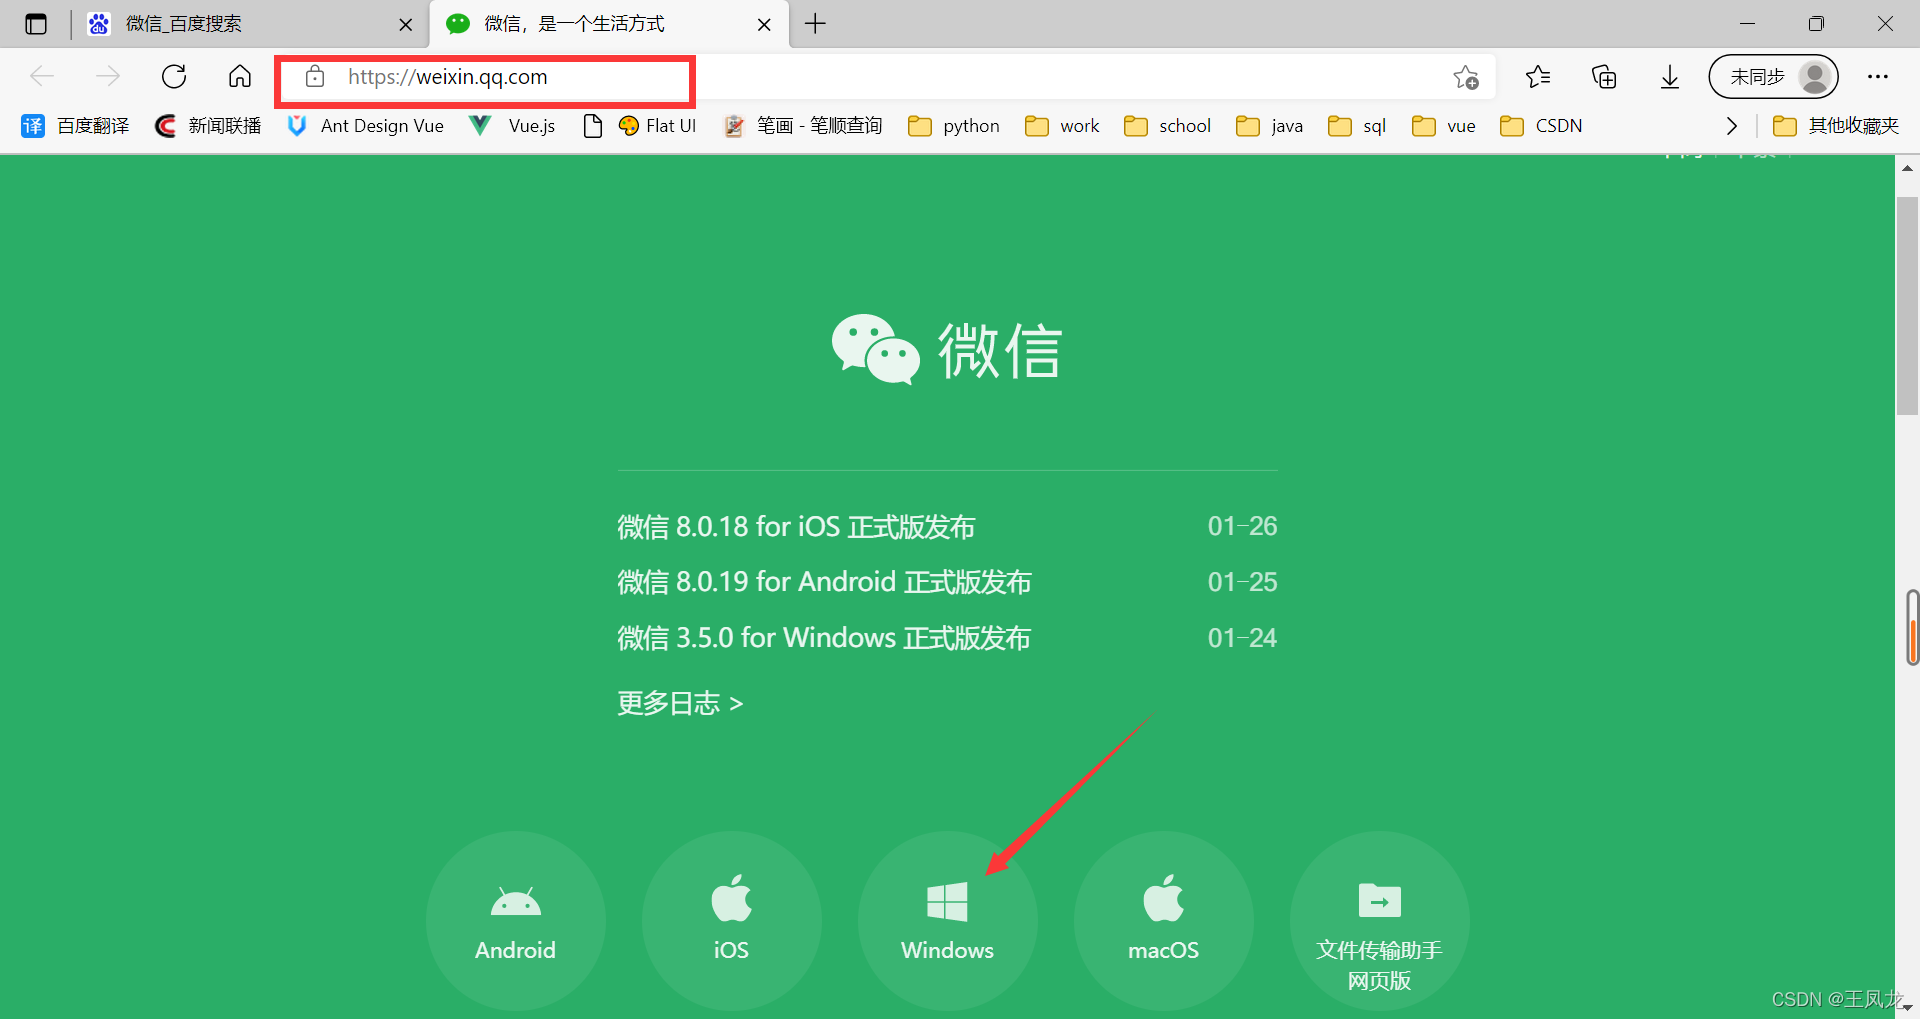Open the downloads panel

coord(1670,77)
